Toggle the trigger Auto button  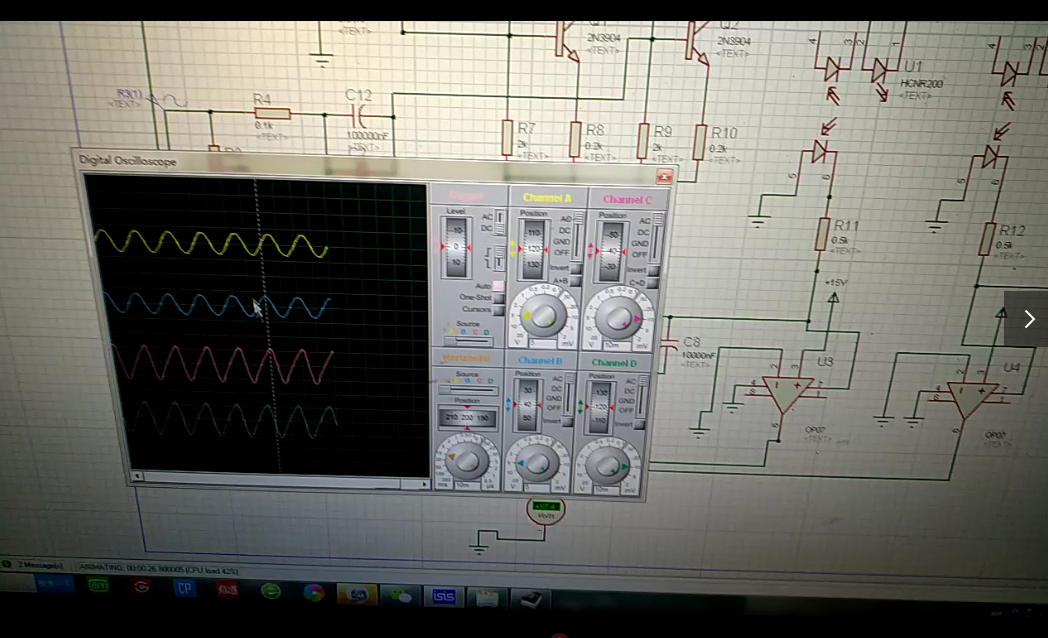(x=498, y=286)
